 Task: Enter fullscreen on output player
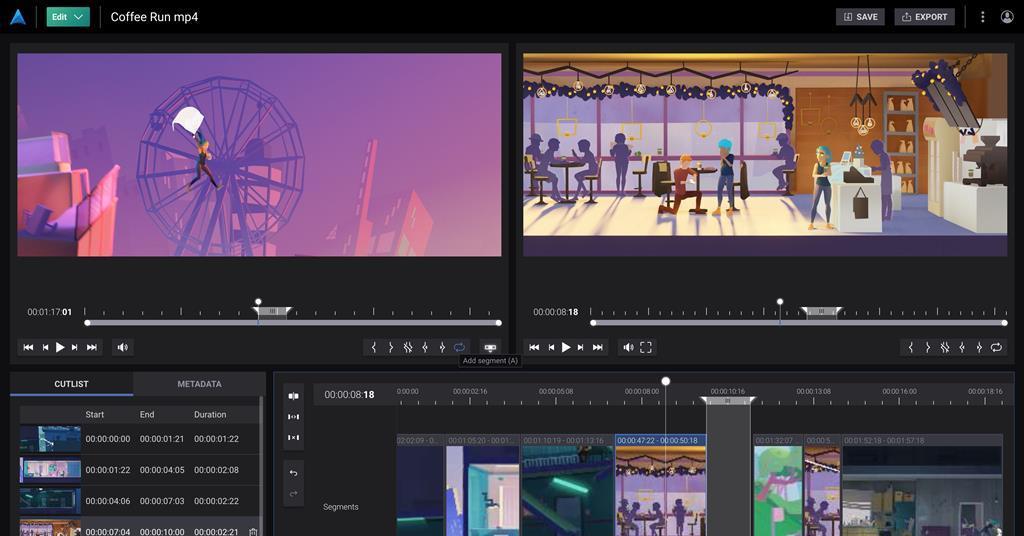[x=646, y=347]
